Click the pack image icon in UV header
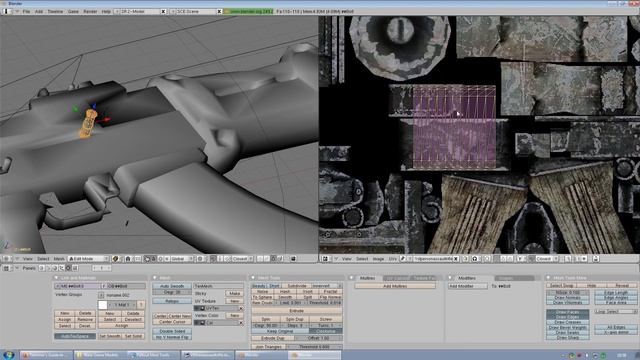This screenshot has height=360, width=640. [465, 259]
